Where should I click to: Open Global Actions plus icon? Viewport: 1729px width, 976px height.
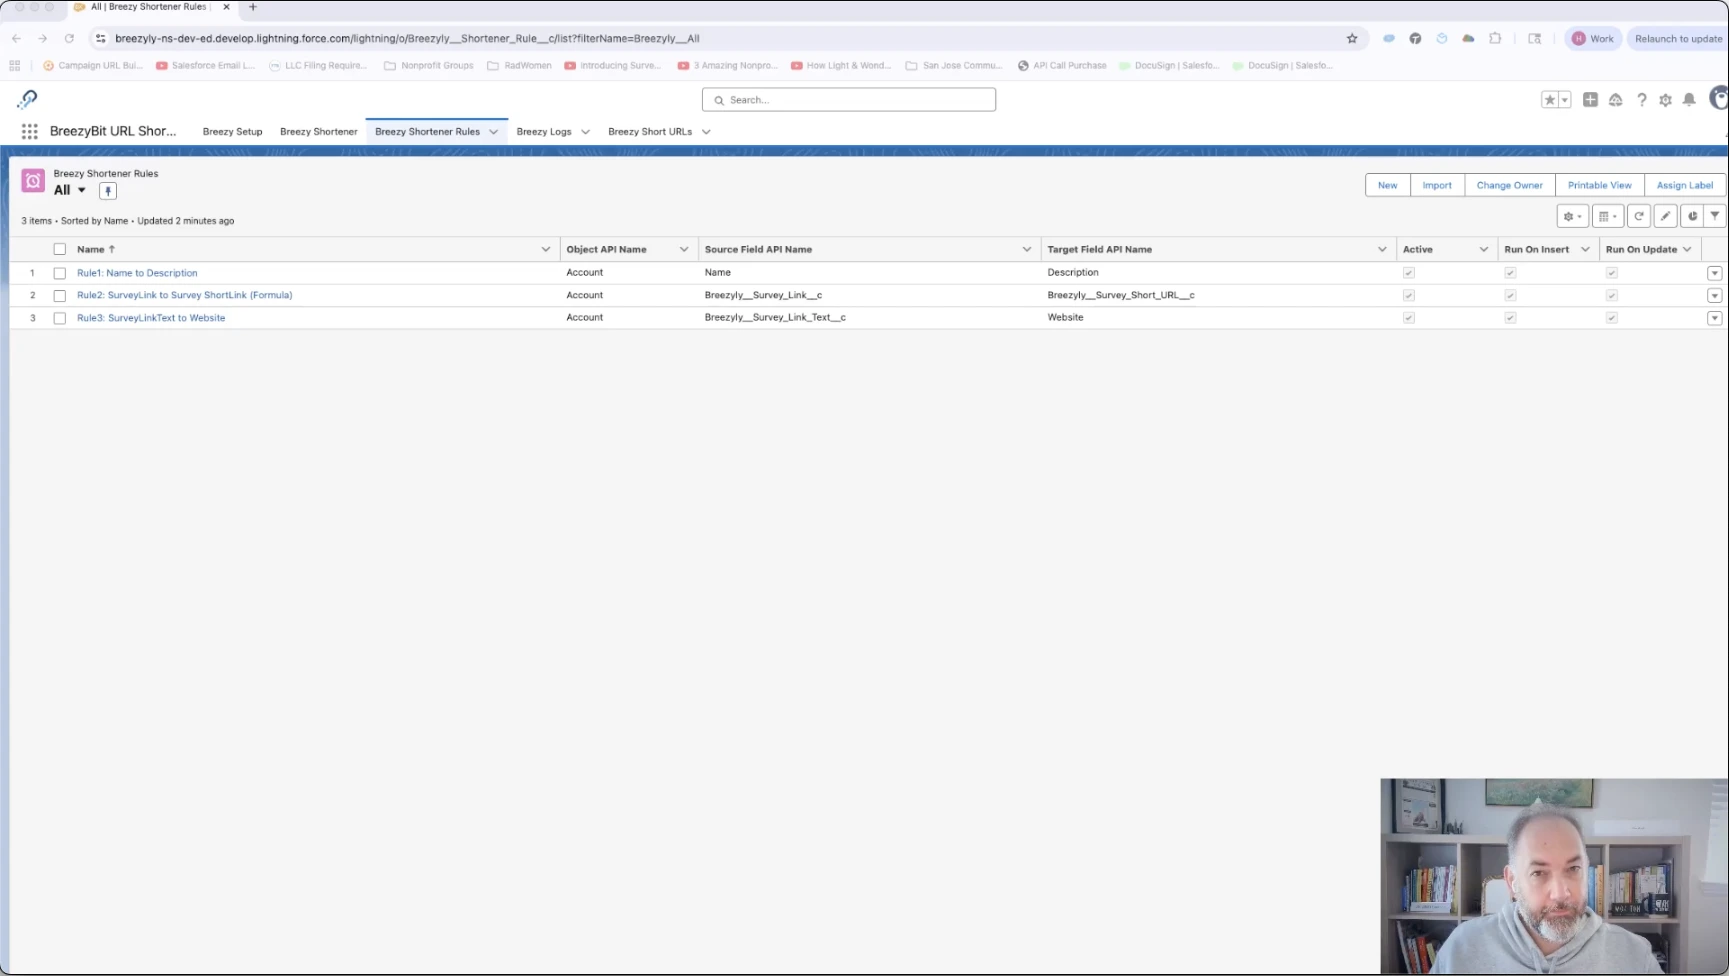pyautogui.click(x=1590, y=100)
